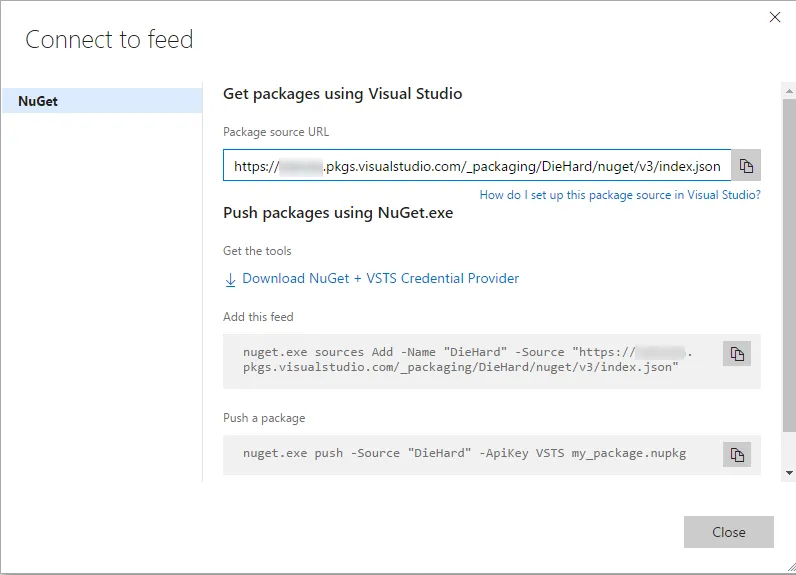Copy the 'sources Add' command
The width and height of the screenshot is (796, 575).
point(737,354)
